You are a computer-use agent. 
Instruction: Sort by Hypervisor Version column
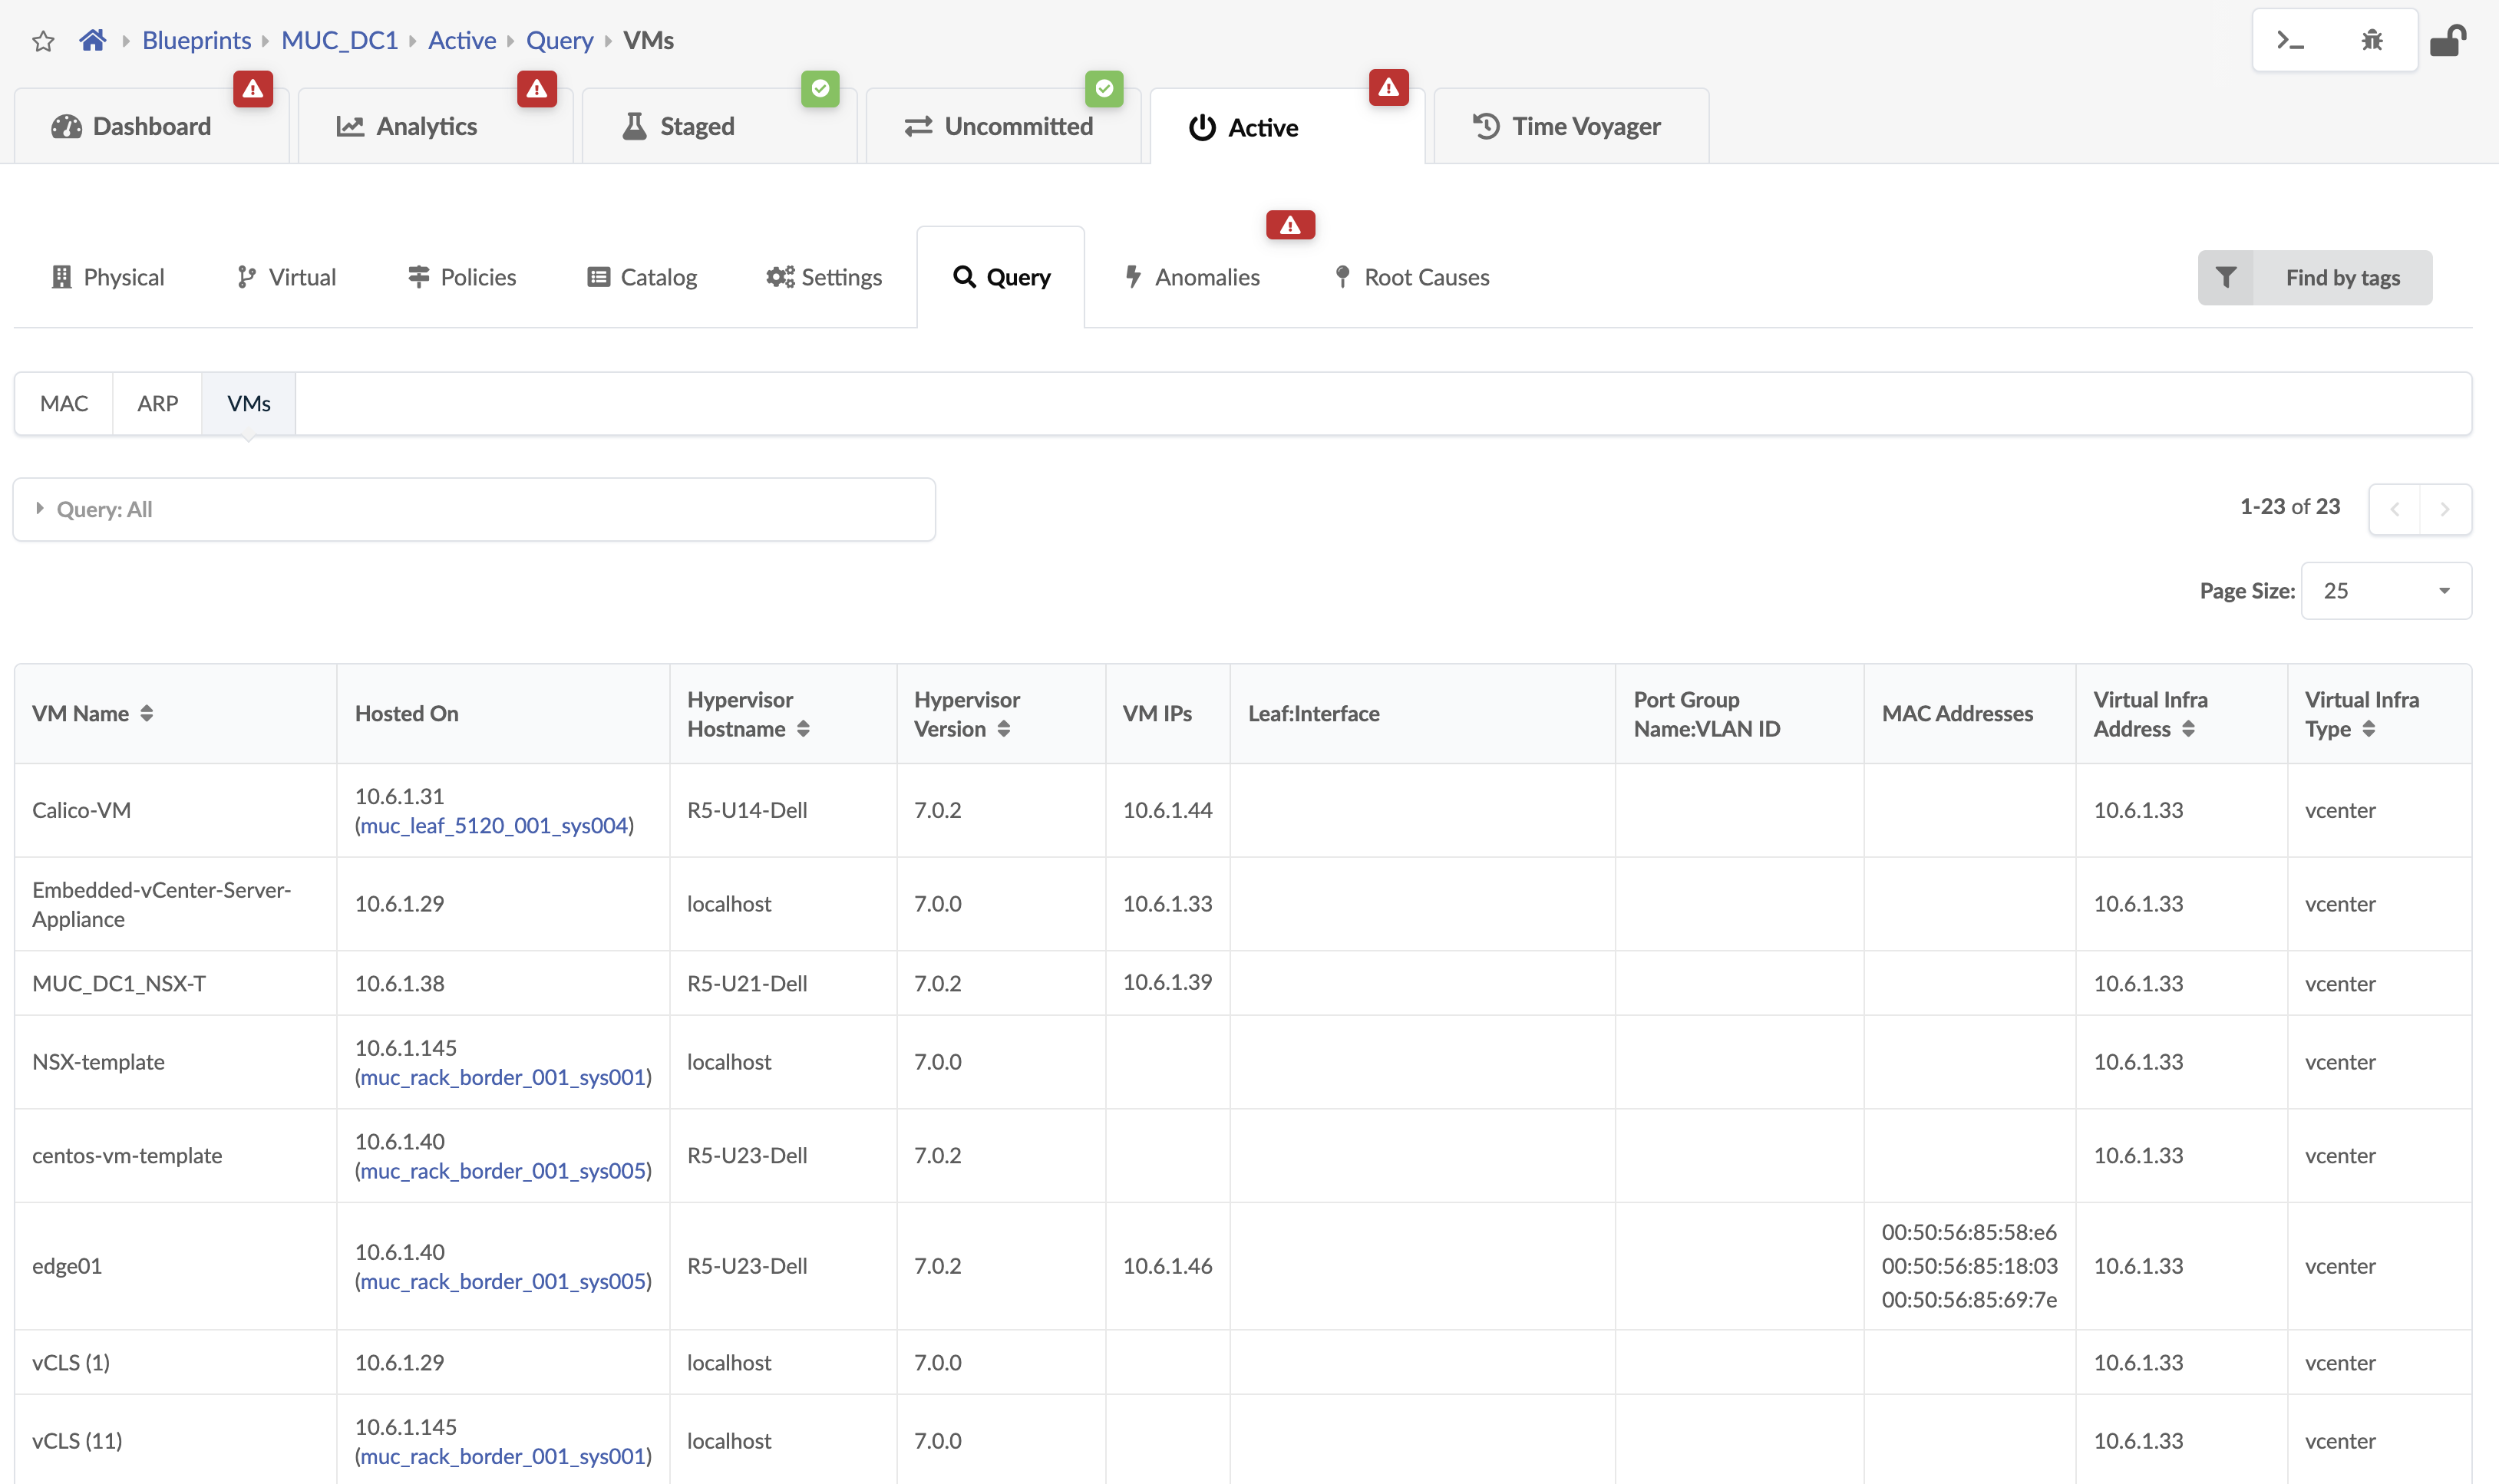click(x=1004, y=729)
